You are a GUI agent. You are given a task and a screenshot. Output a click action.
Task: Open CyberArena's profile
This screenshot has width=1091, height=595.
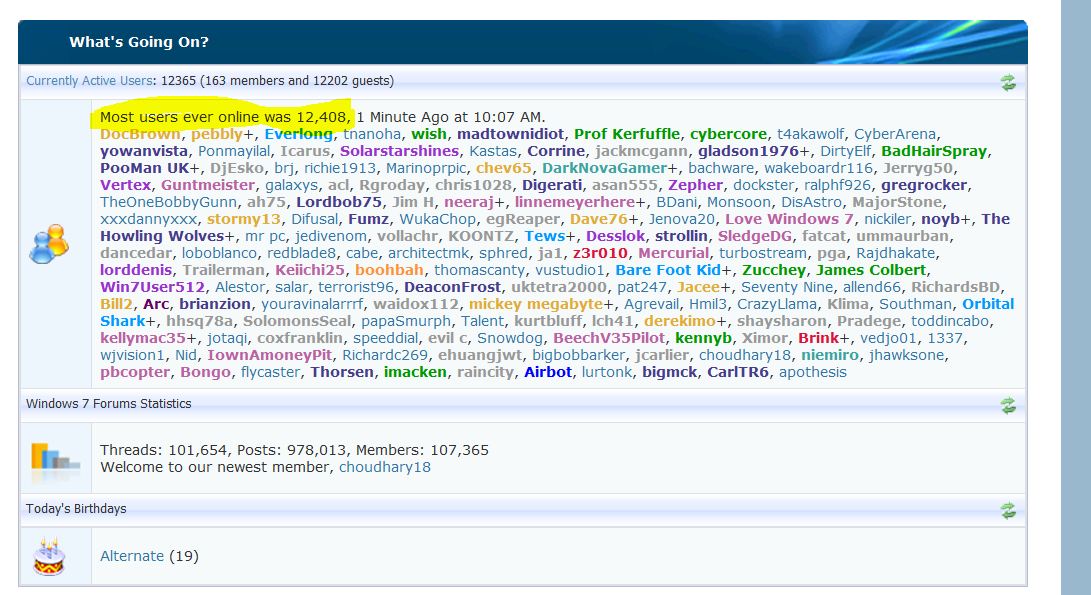(x=895, y=134)
